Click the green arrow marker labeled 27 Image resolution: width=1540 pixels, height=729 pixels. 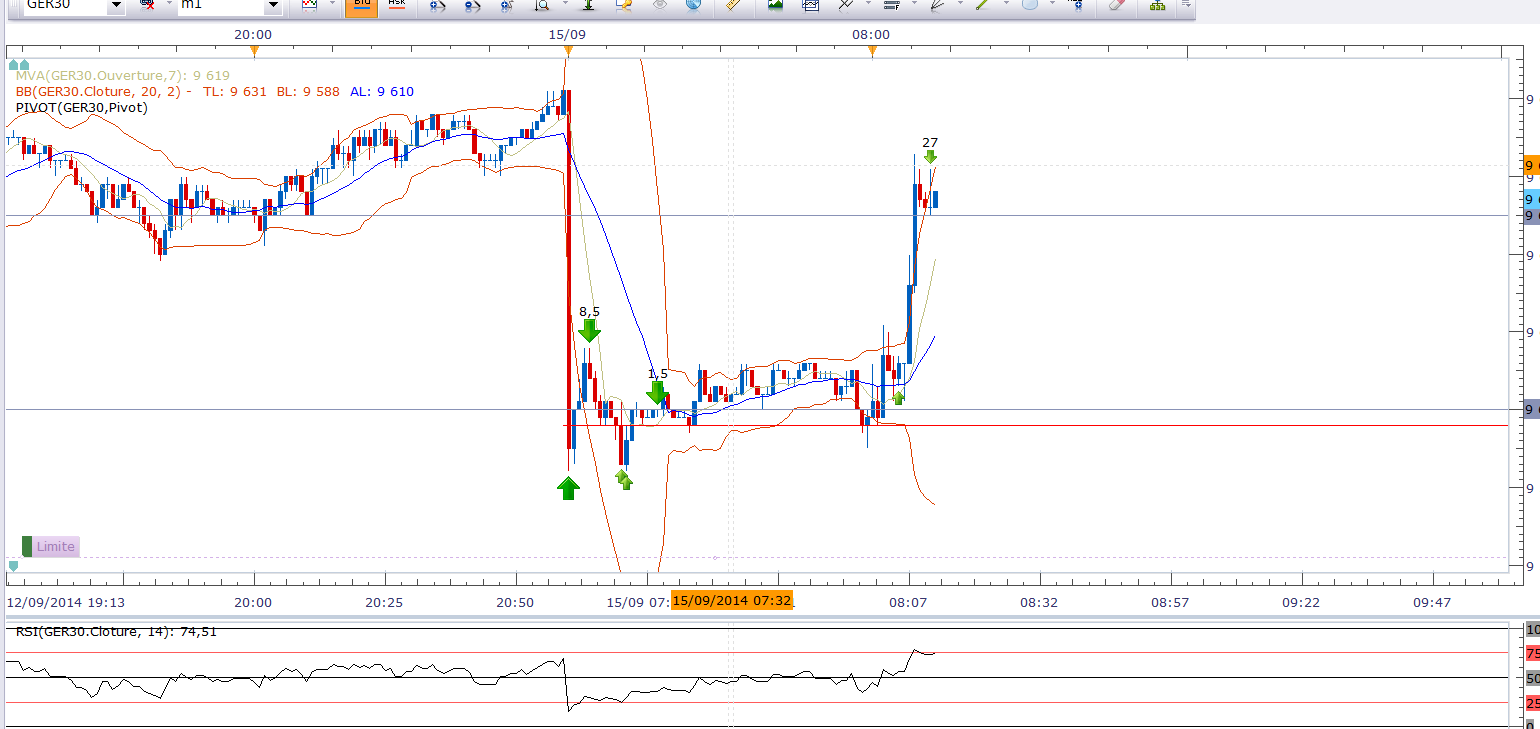pyautogui.click(x=930, y=156)
